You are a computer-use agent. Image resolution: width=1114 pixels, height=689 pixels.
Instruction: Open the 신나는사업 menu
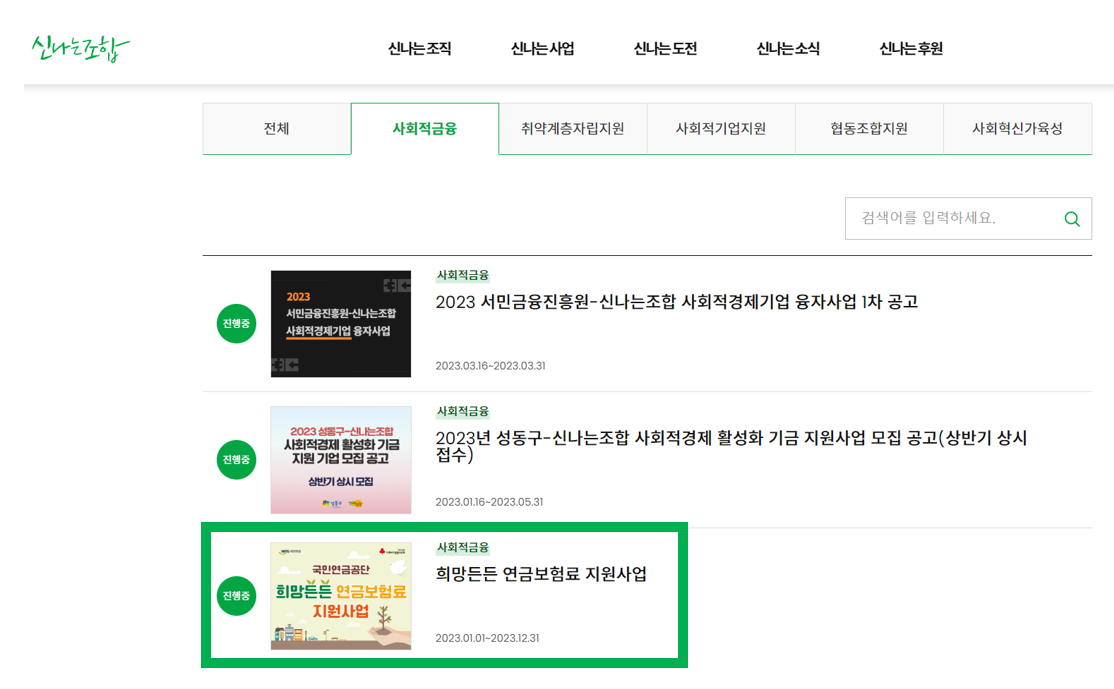click(x=541, y=47)
